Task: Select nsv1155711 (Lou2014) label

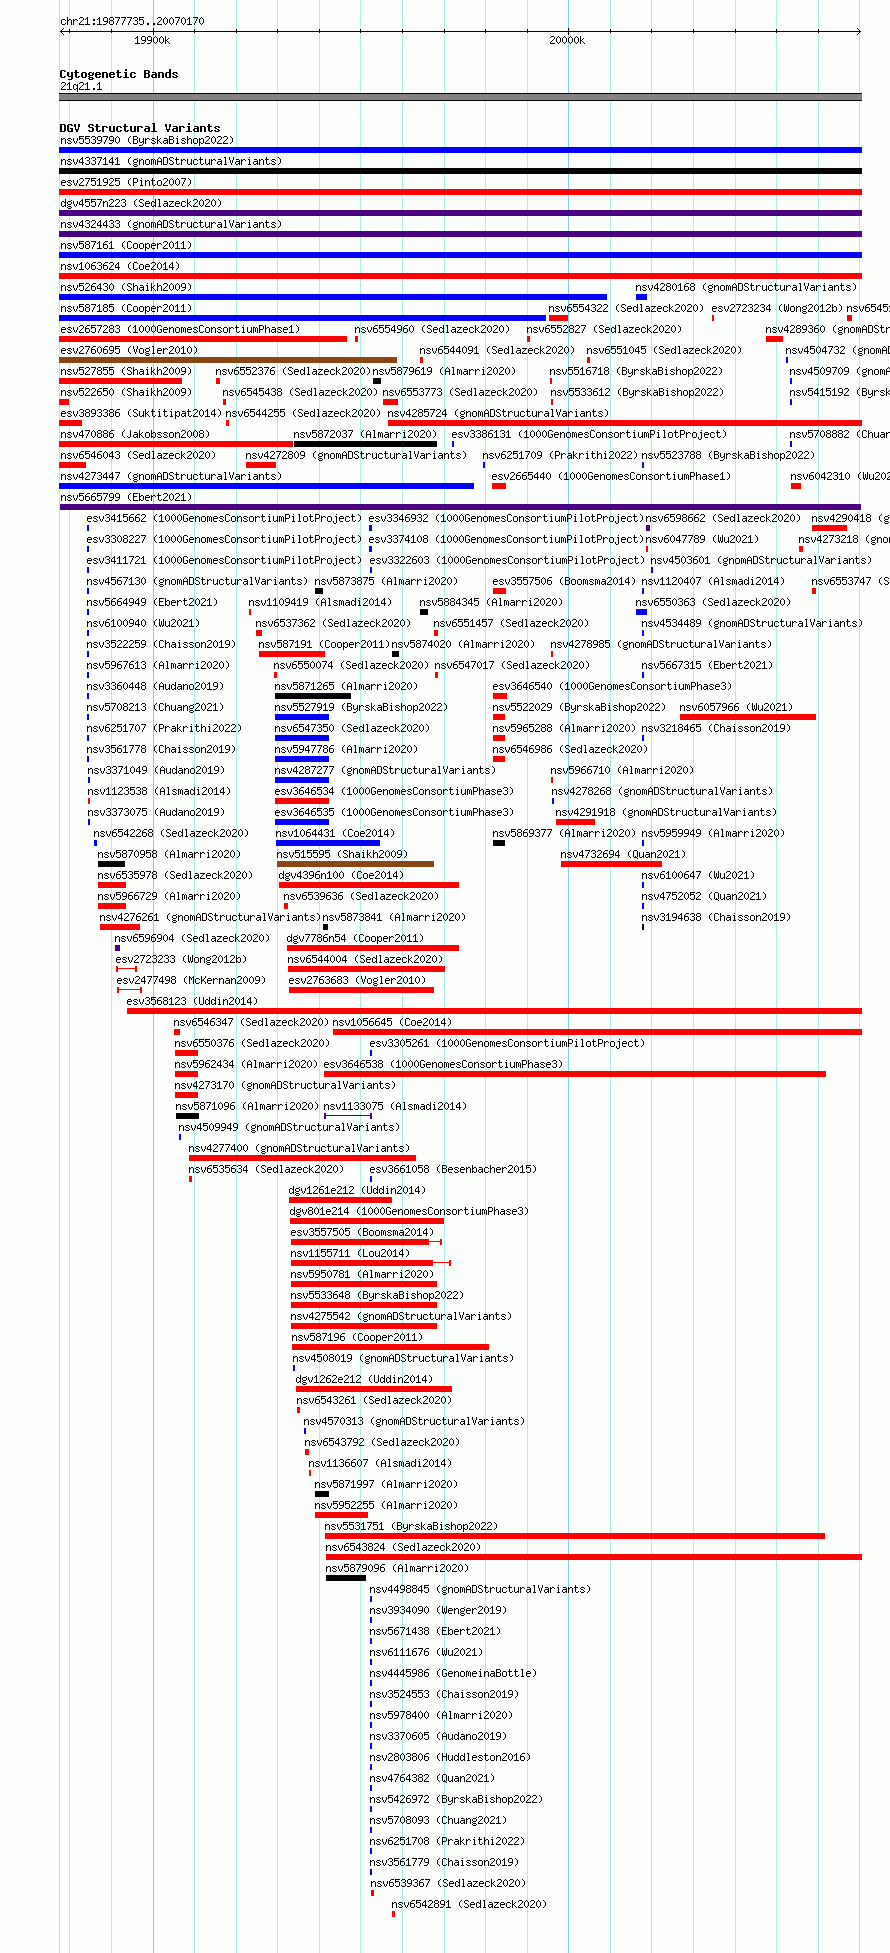Action: (x=351, y=1253)
